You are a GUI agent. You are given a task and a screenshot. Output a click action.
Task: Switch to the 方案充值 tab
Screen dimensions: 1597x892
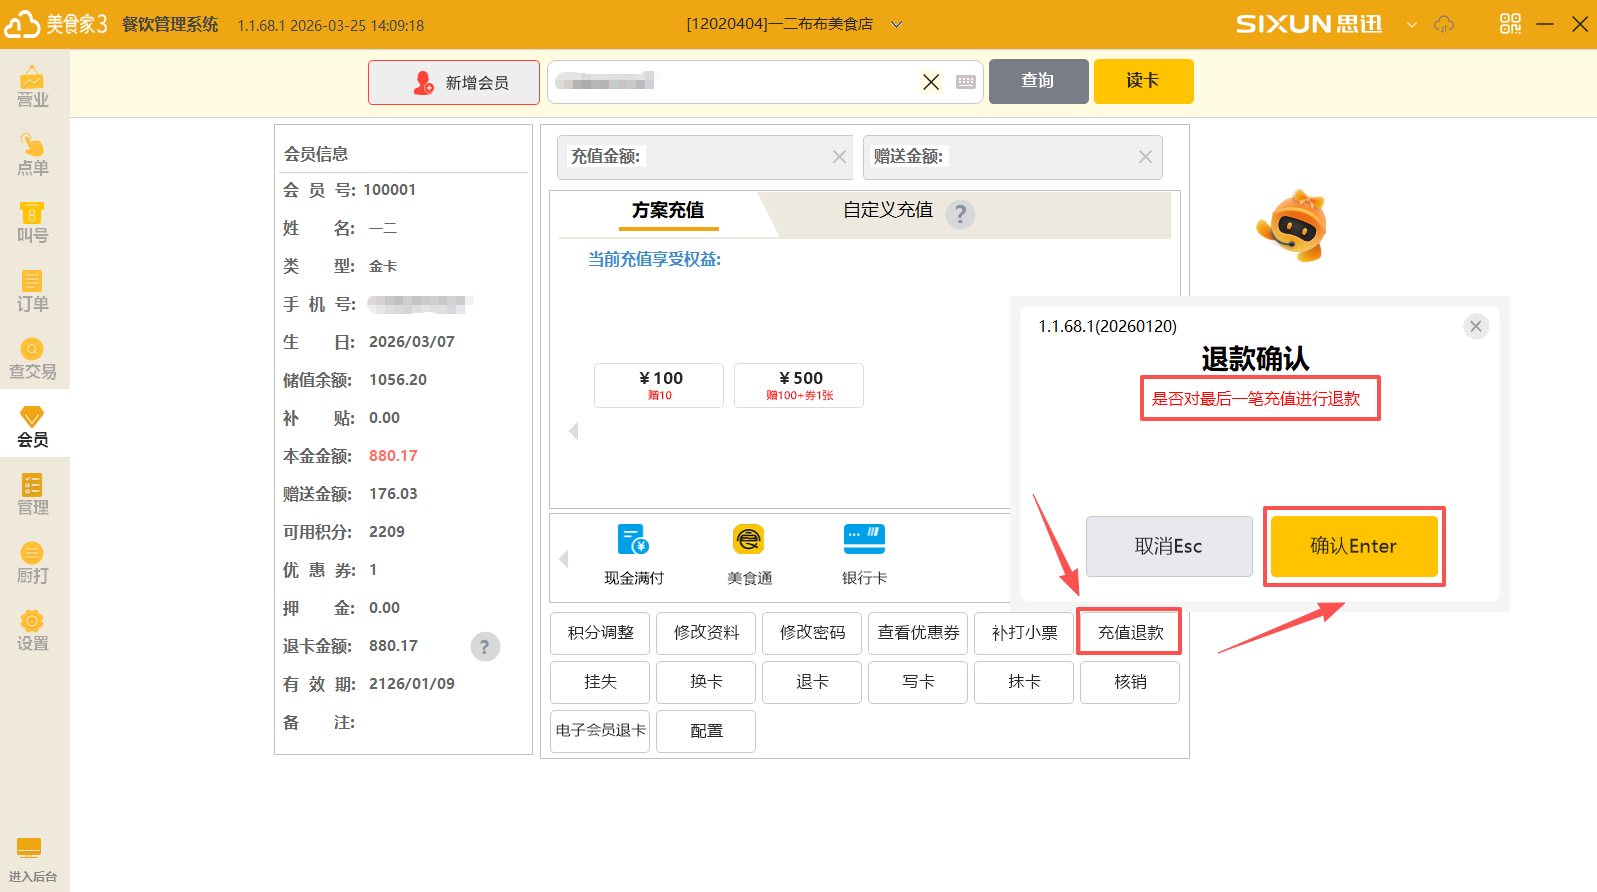(x=667, y=211)
